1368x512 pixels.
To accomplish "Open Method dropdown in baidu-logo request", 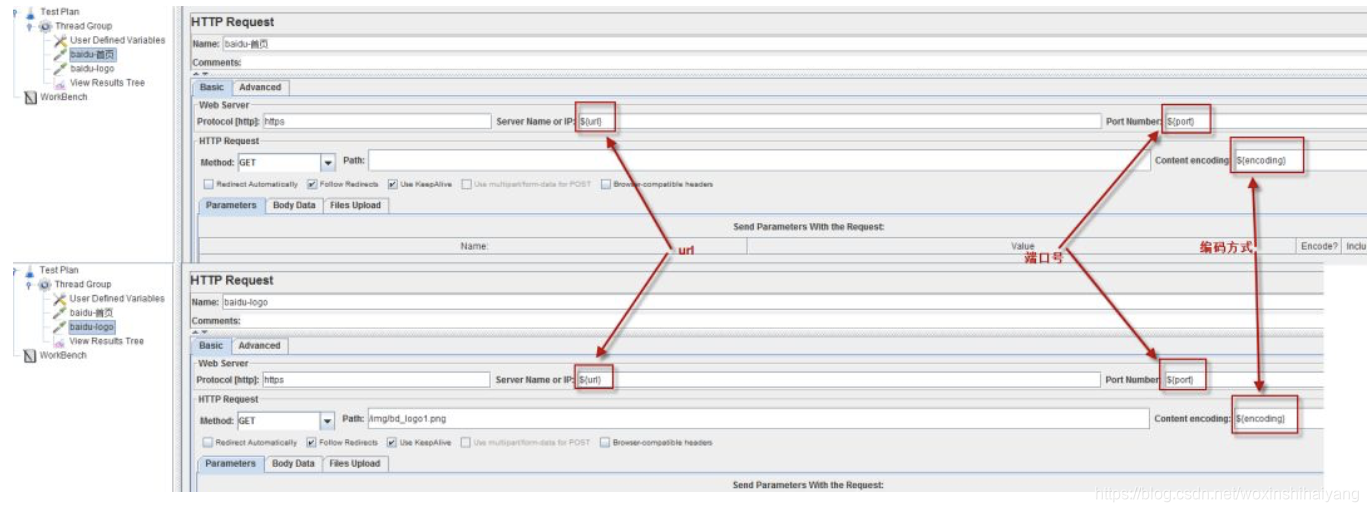I will (x=327, y=421).
